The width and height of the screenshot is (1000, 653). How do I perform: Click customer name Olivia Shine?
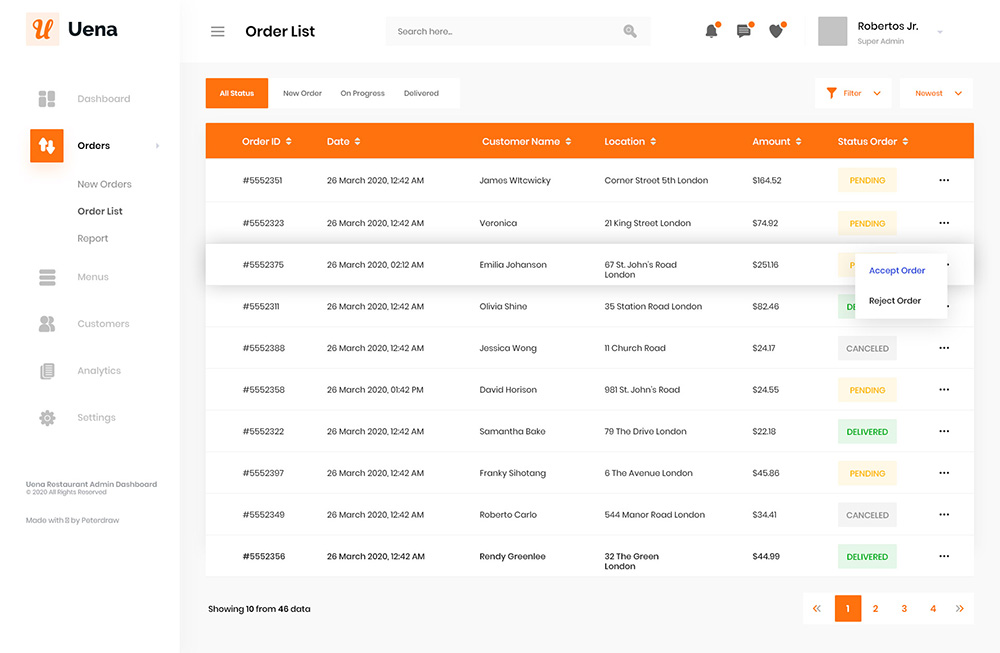pyautogui.click(x=503, y=307)
